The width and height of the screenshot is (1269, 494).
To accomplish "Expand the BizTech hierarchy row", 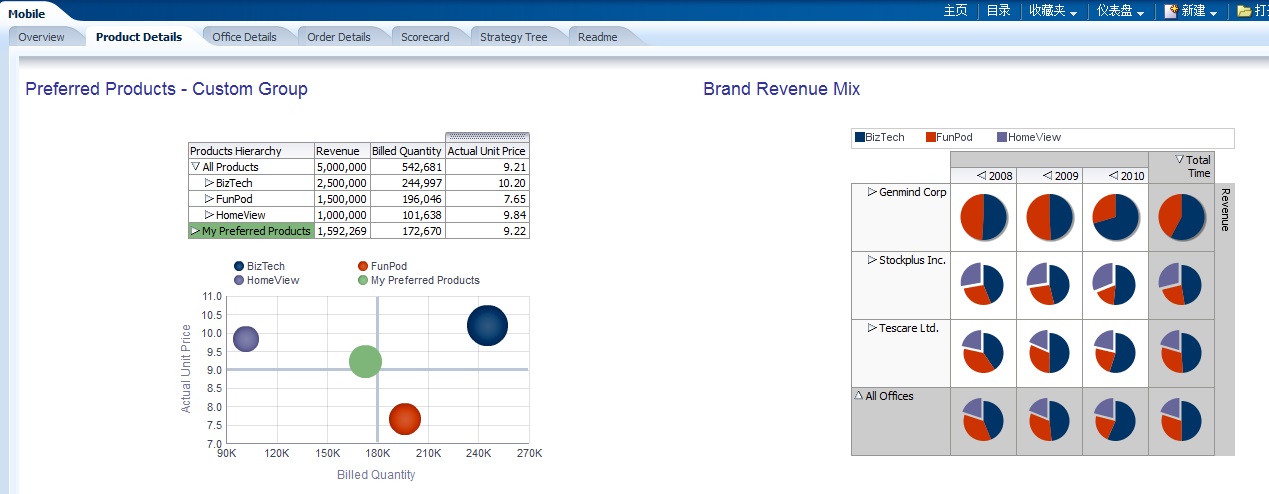I will tap(209, 183).
